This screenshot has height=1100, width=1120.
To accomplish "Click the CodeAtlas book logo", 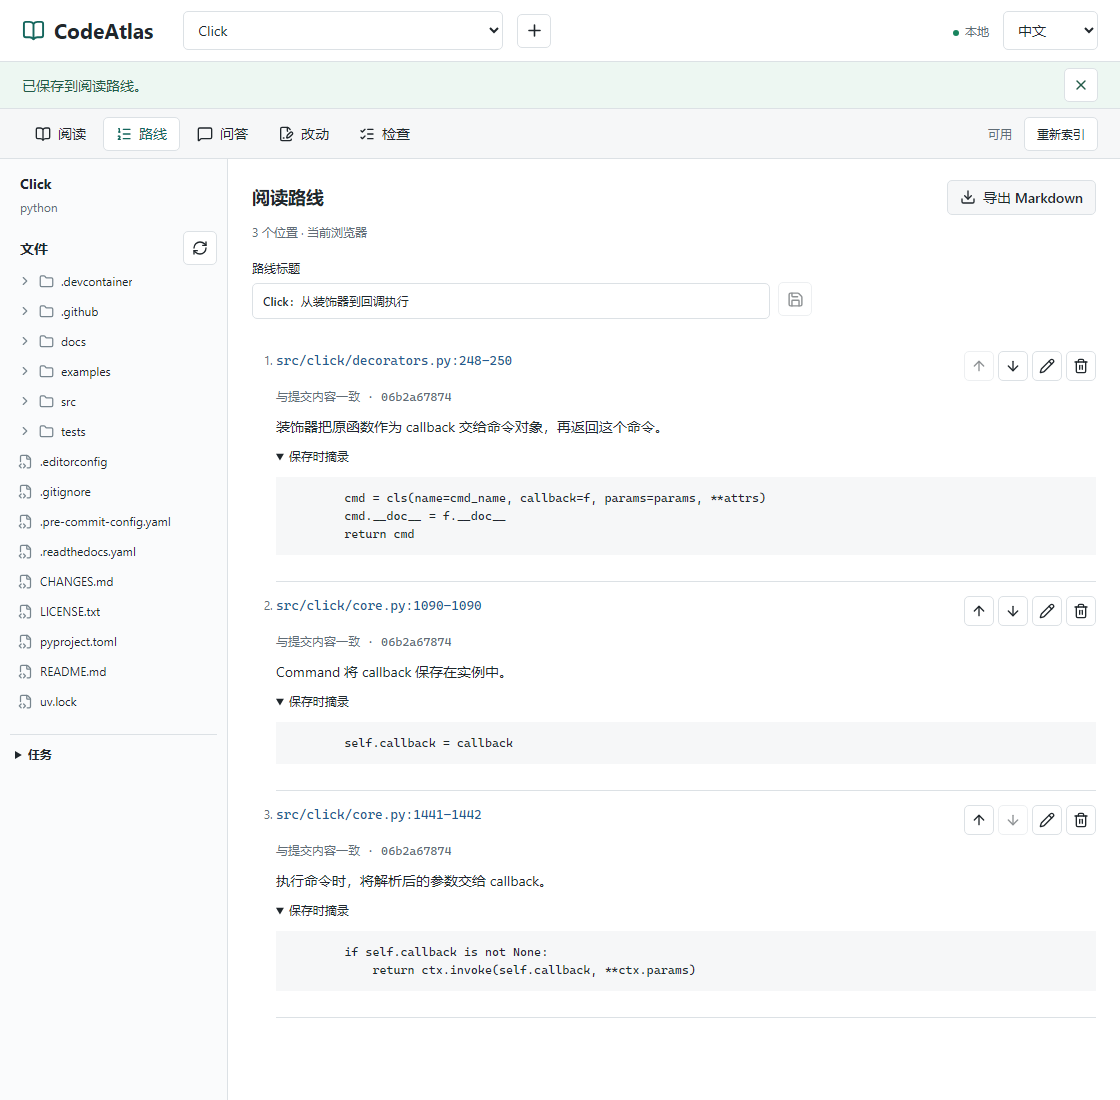I will pyautogui.click(x=33, y=31).
